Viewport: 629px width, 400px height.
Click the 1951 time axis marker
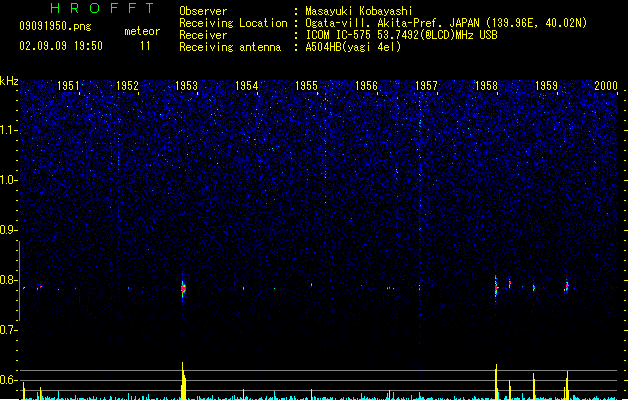[x=69, y=86]
